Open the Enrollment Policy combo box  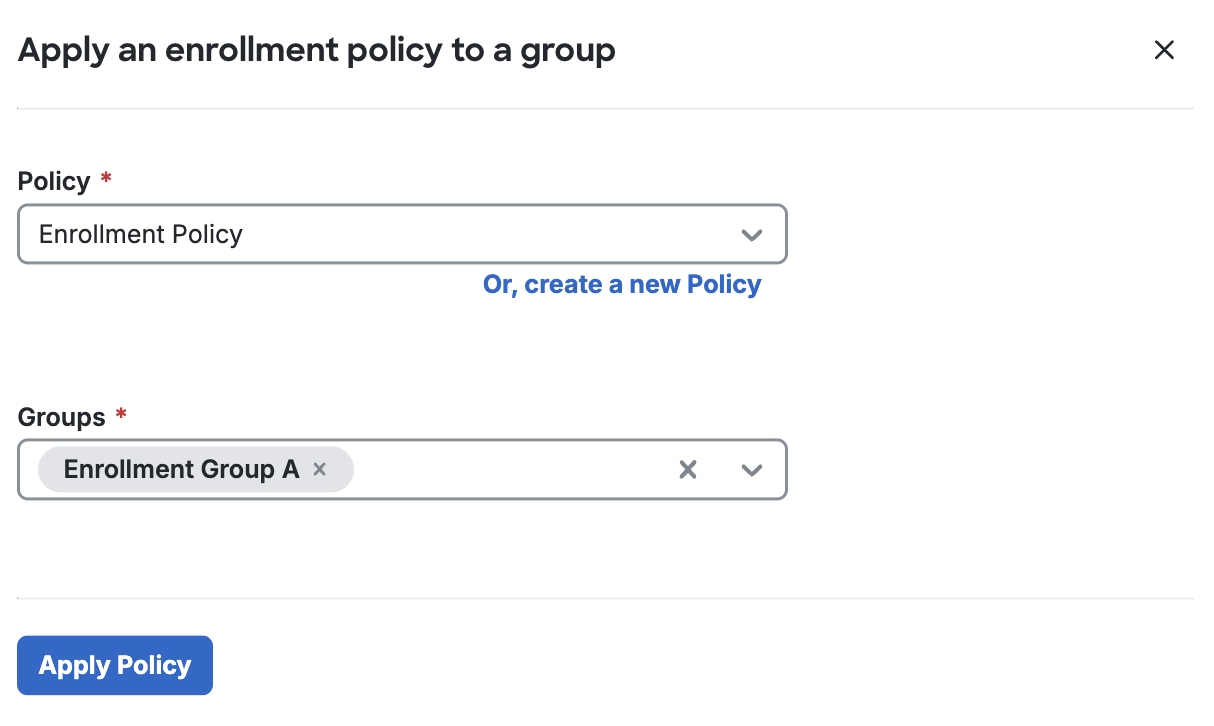coord(400,234)
